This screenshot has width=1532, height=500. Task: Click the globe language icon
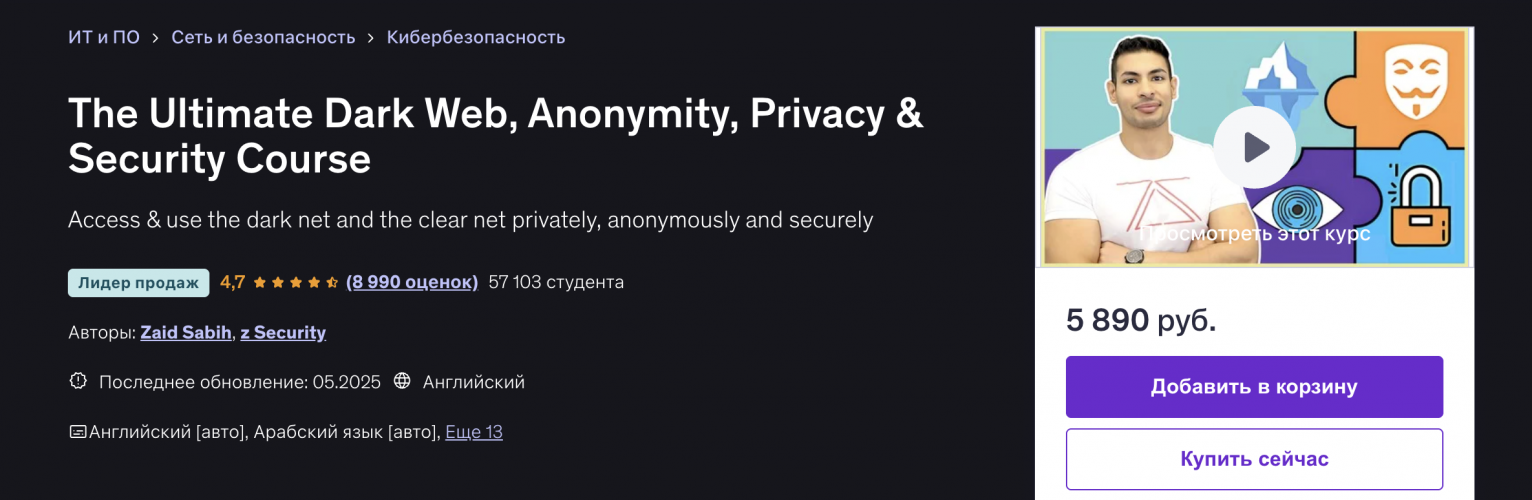pos(402,381)
